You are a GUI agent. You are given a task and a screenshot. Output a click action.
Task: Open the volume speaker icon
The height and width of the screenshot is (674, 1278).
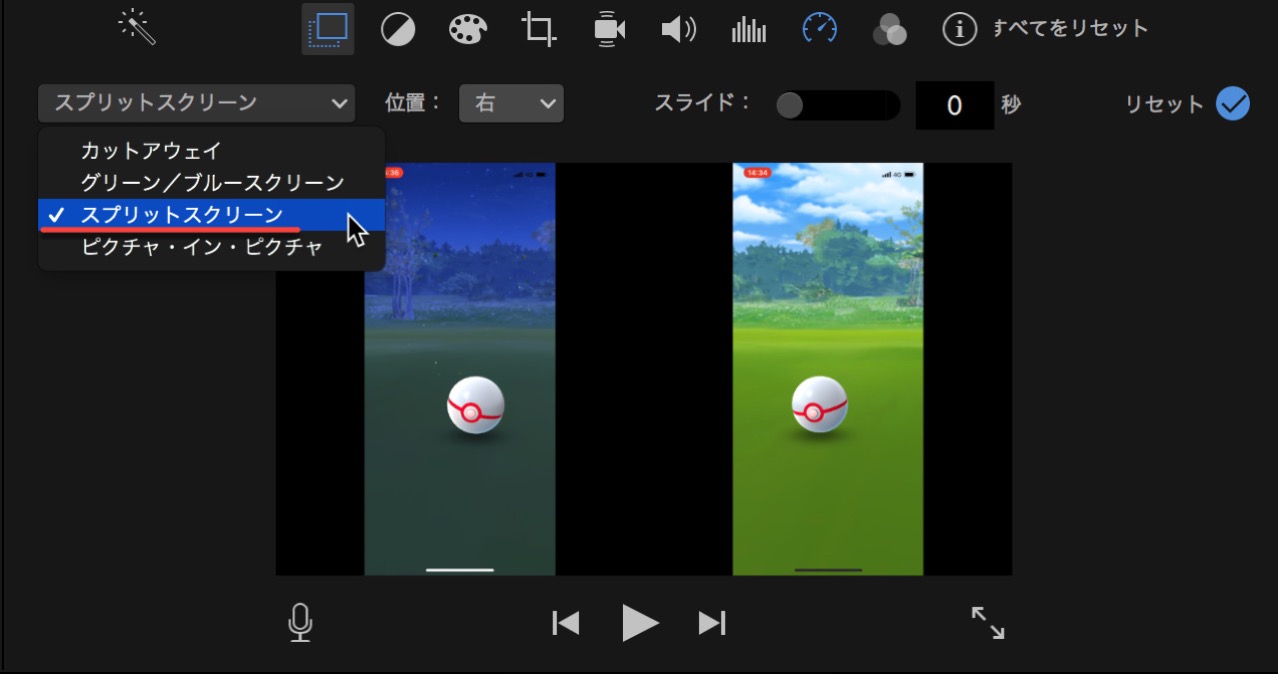[678, 29]
